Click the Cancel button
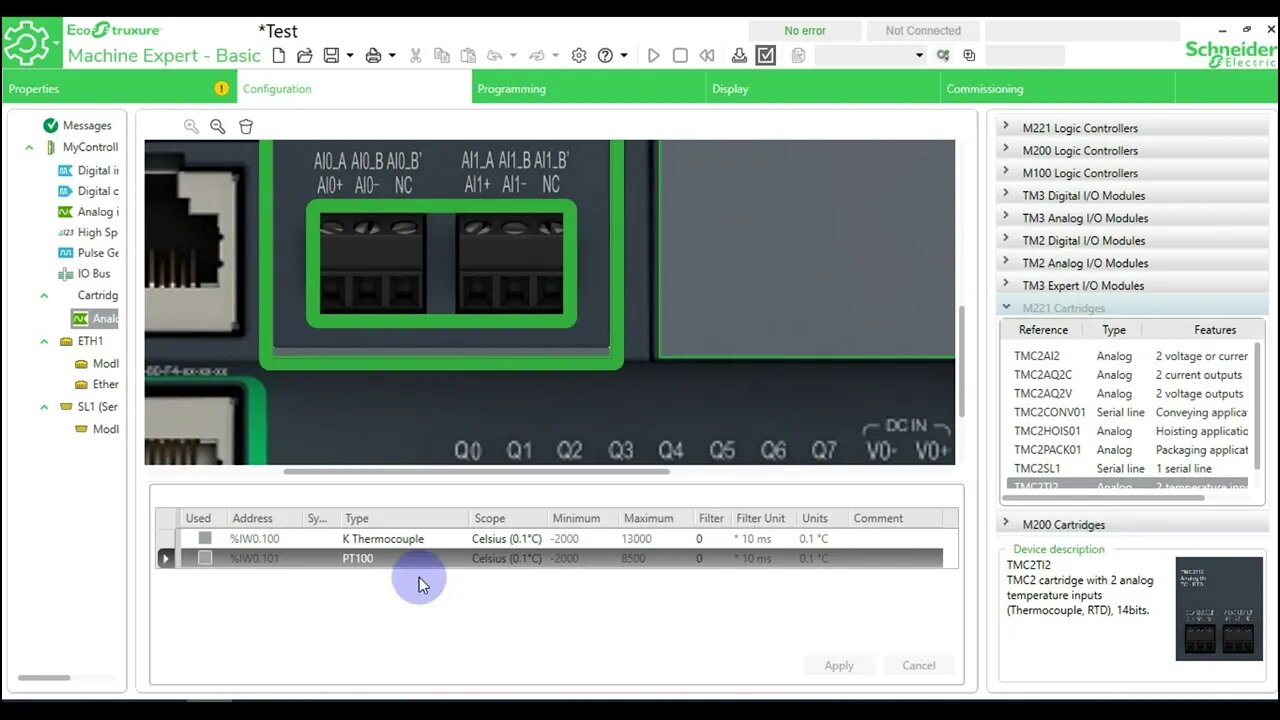The width and height of the screenshot is (1280, 720). [x=918, y=665]
